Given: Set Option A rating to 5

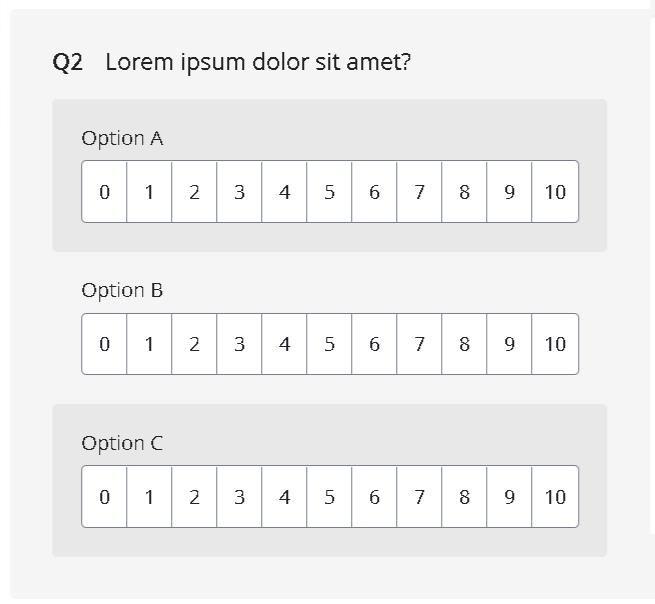Looking at the screenshot, I should (329, 192).
